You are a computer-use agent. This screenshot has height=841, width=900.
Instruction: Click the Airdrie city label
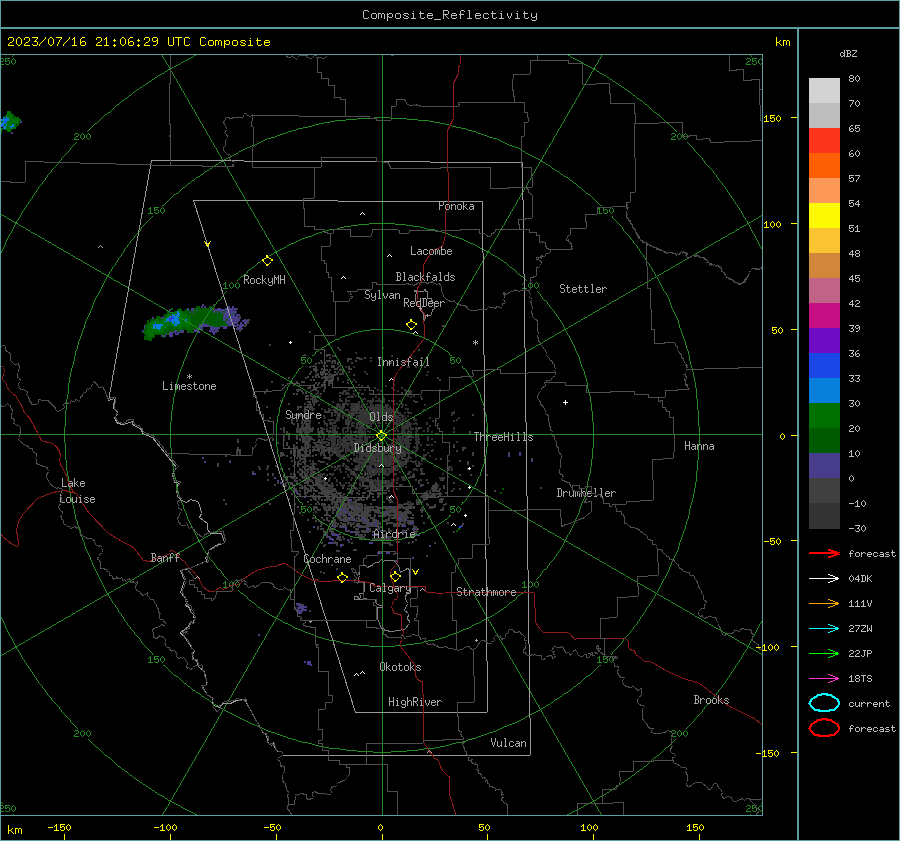(394, 534)
